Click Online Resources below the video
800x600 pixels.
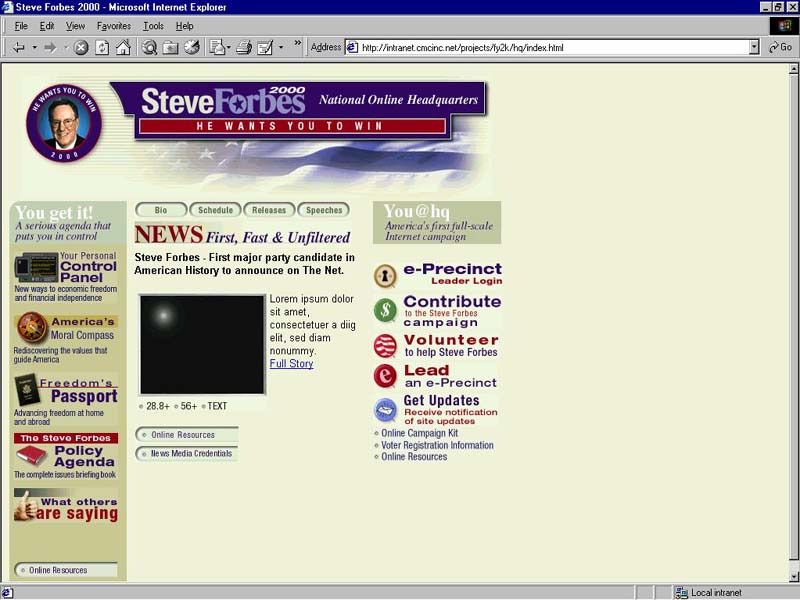(187, 435)
